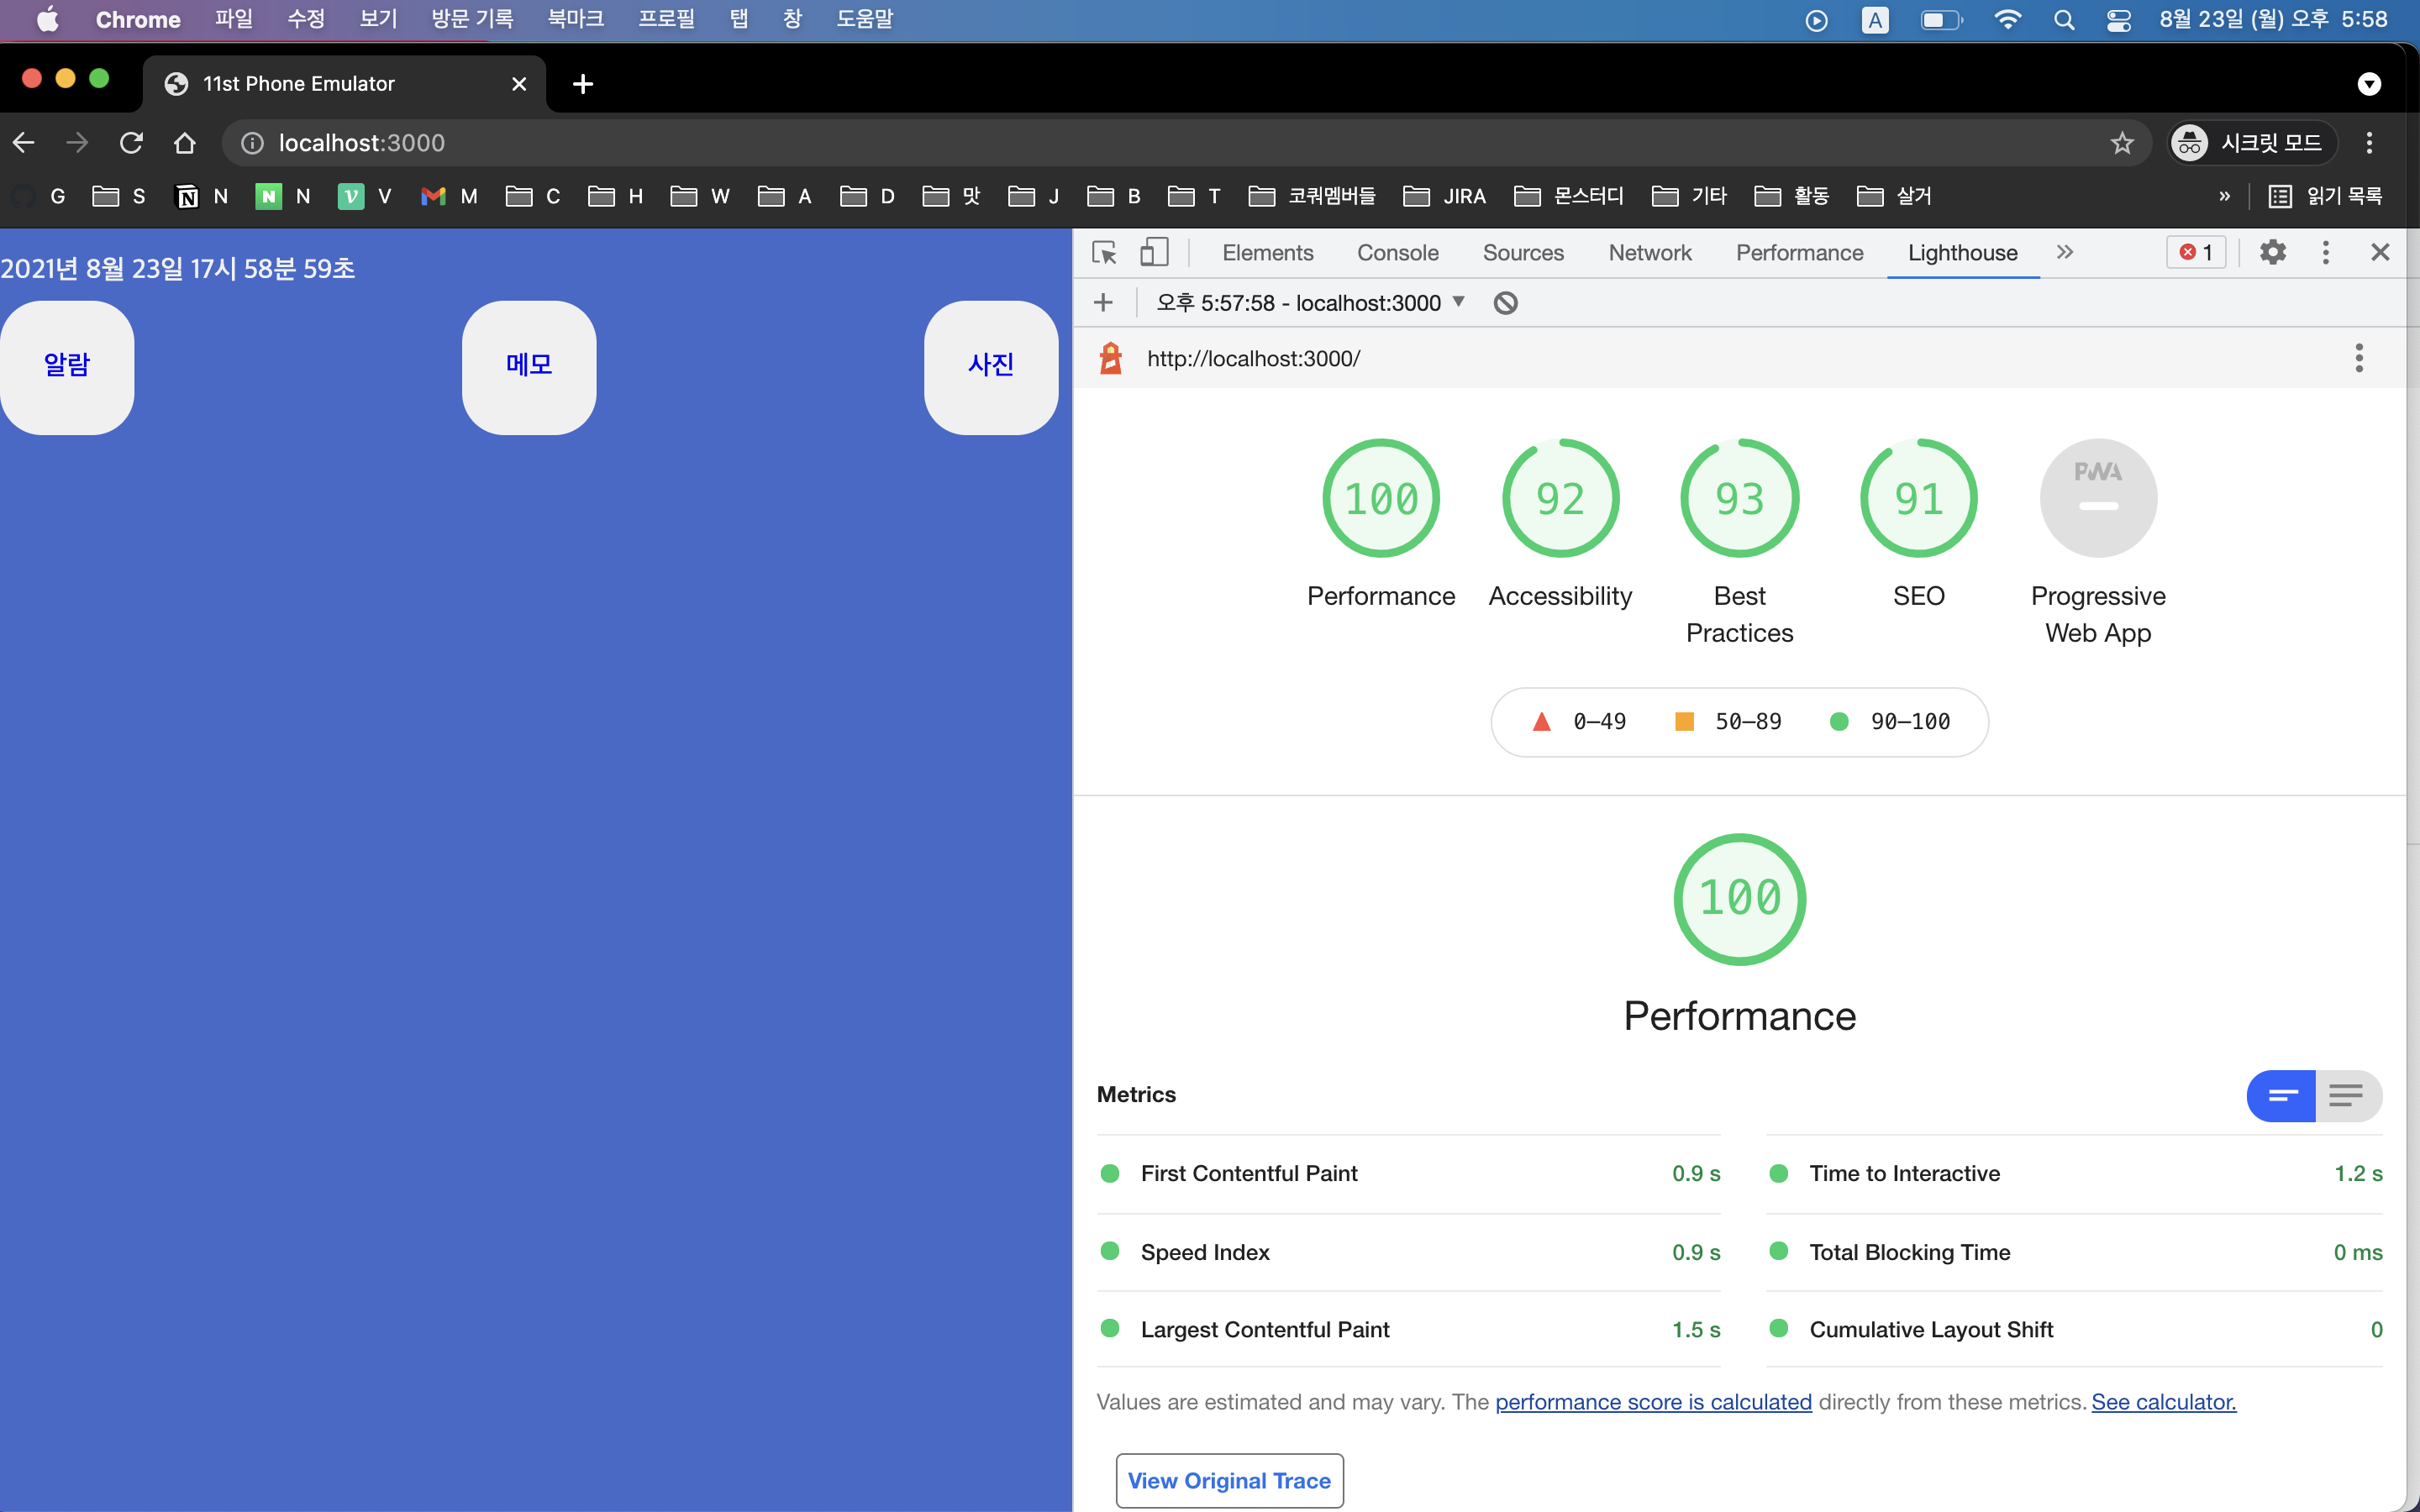Open the JIRA bookmark folder
This screenshot has height=1512, width=2420.
[x=1445, y=196]
